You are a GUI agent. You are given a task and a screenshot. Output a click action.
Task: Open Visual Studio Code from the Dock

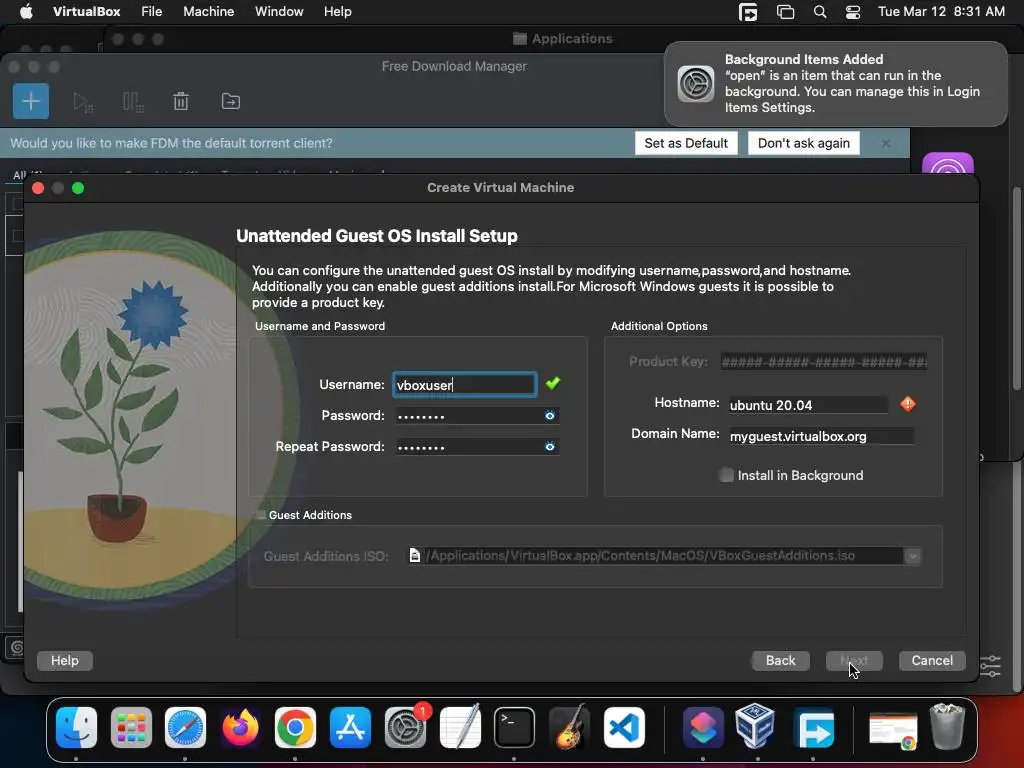coord(624,728)
